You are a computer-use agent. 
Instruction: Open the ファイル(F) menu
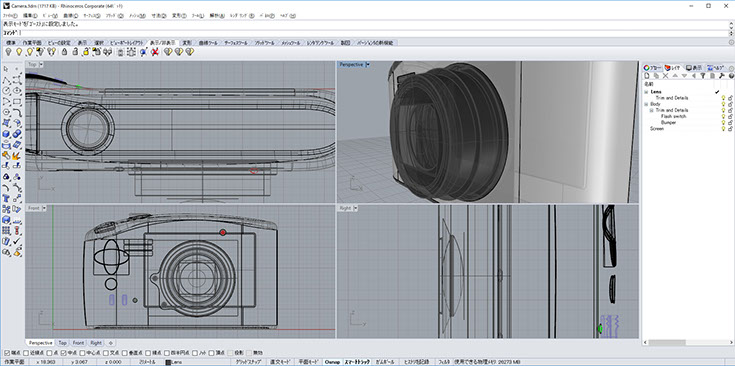[10, 15]
